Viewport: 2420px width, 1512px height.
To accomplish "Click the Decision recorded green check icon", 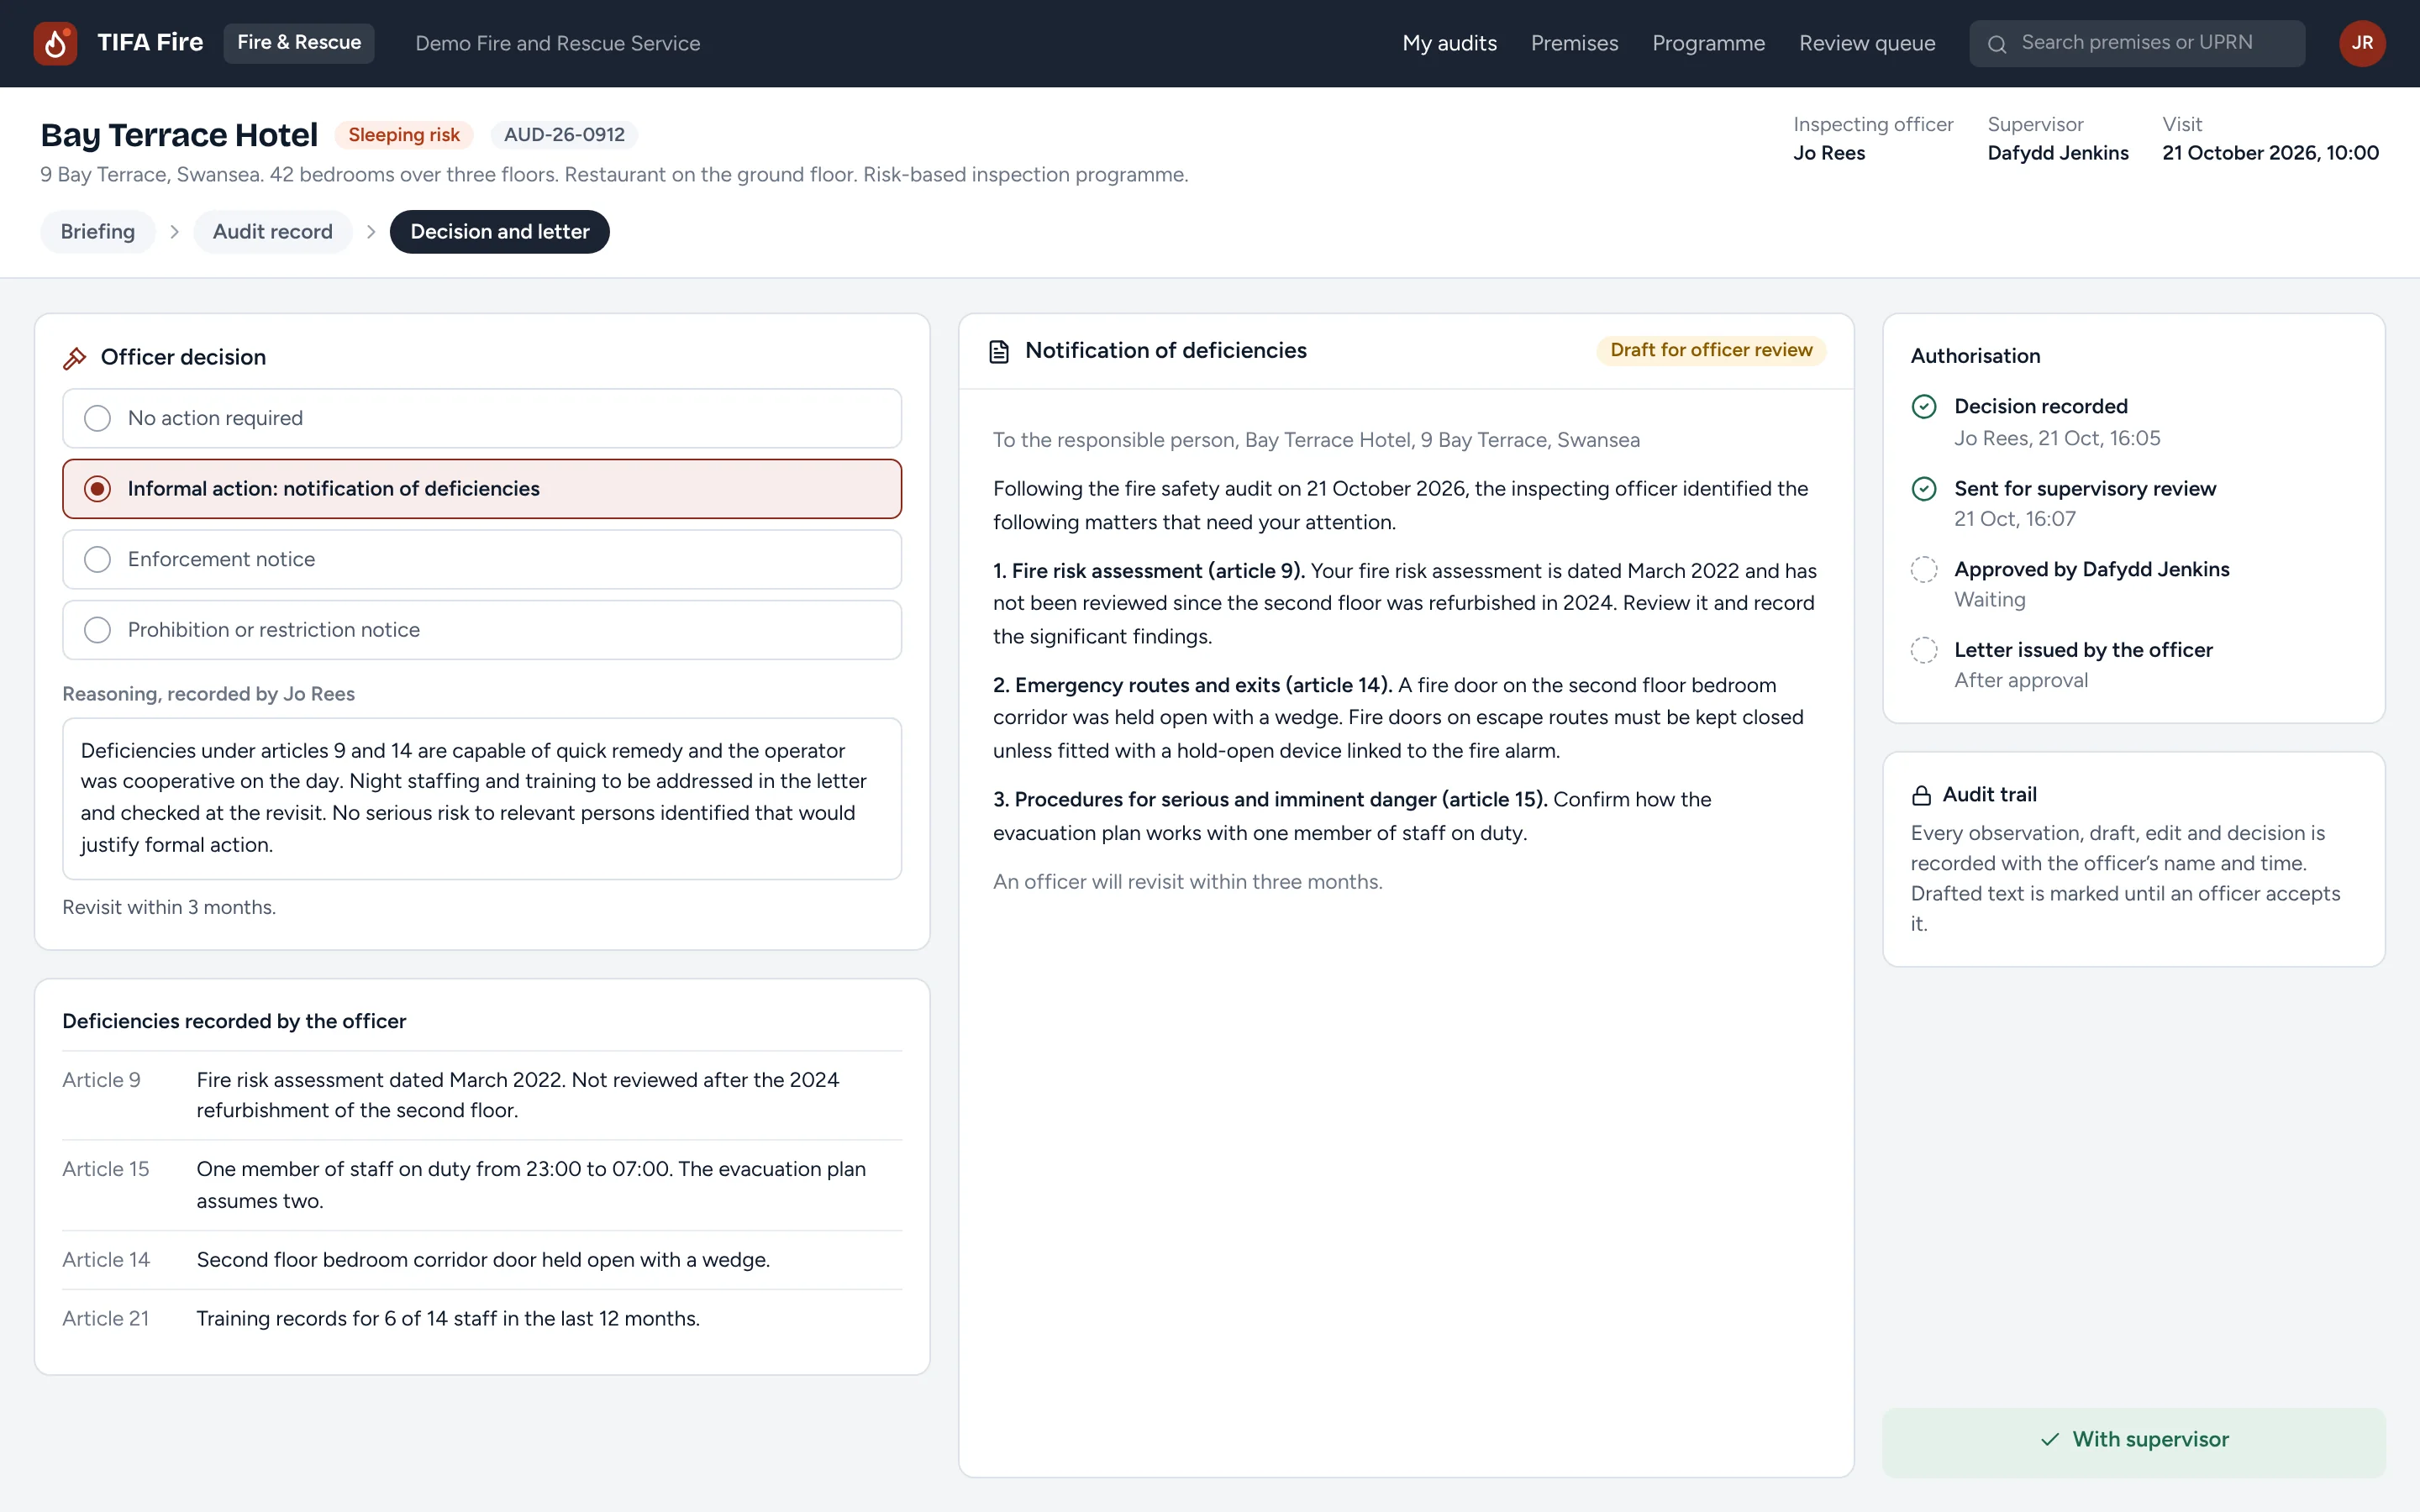I will (1924, 406).
